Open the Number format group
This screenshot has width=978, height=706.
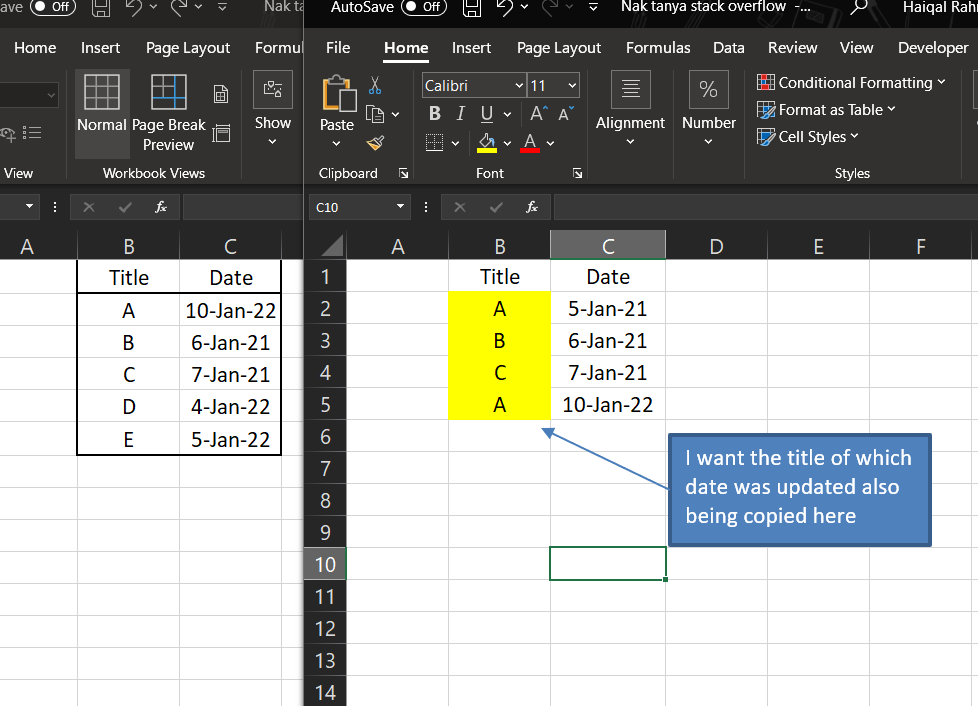pos(709,109)
